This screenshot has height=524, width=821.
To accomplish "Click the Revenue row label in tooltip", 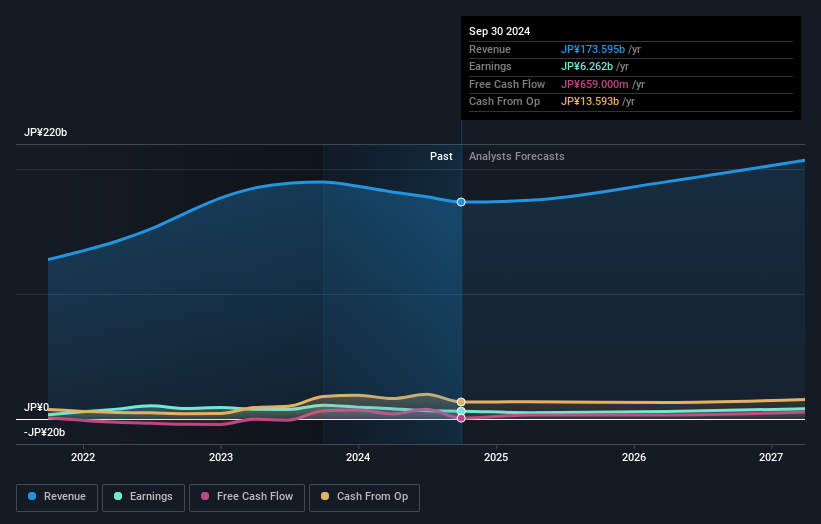I will pos(490,49).
